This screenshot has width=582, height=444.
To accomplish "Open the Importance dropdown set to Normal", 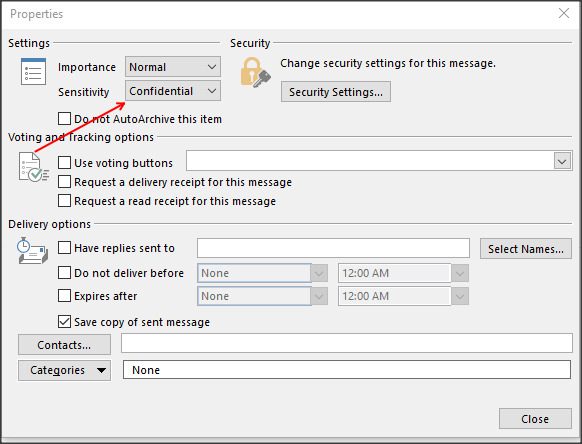I will [173, 67].
